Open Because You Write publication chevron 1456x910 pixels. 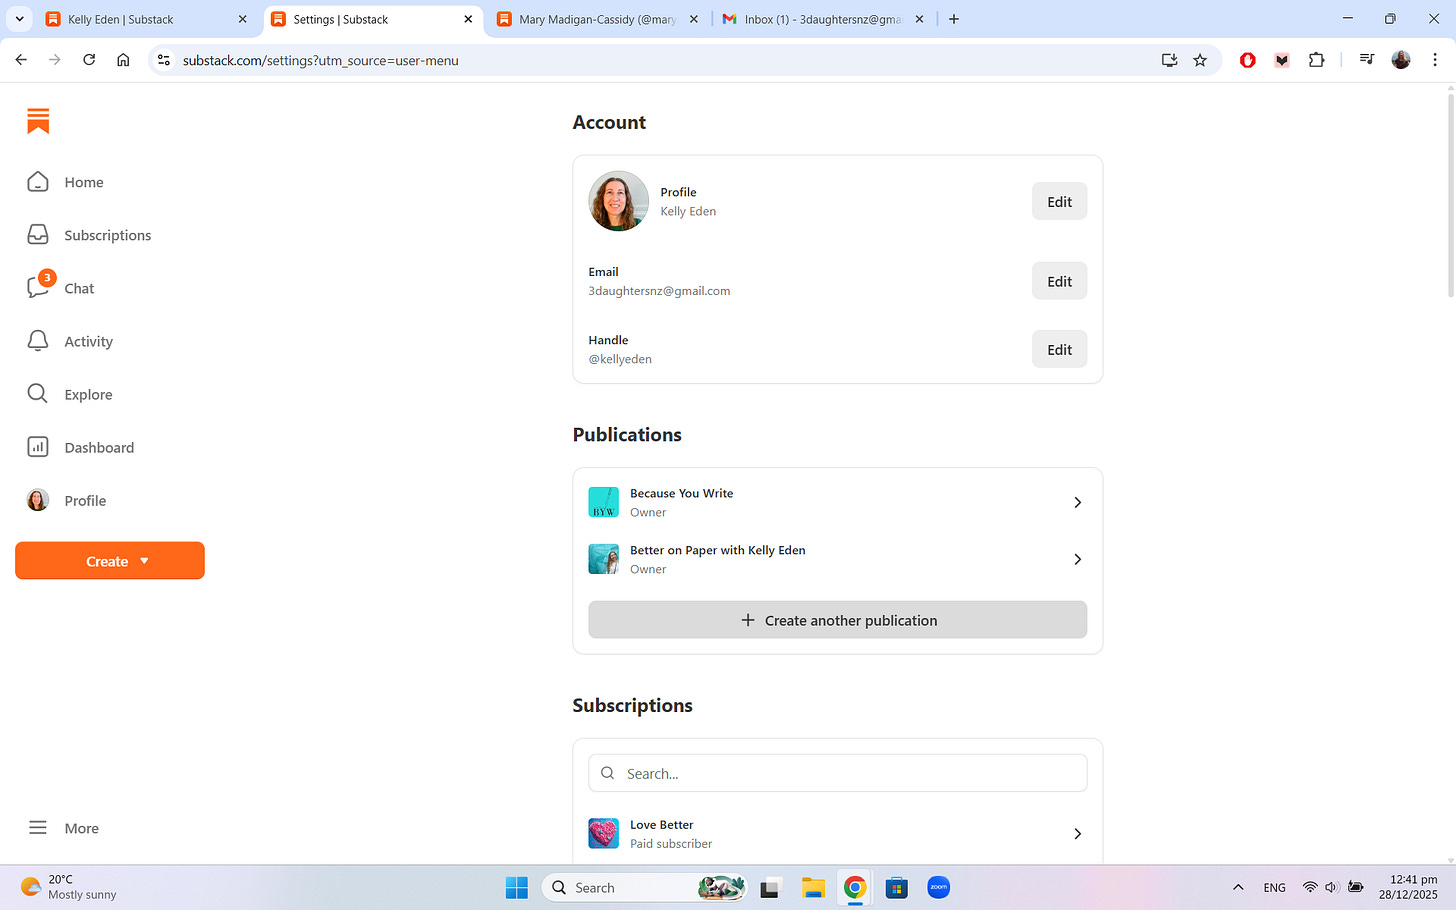click(x=1077, y=502)
